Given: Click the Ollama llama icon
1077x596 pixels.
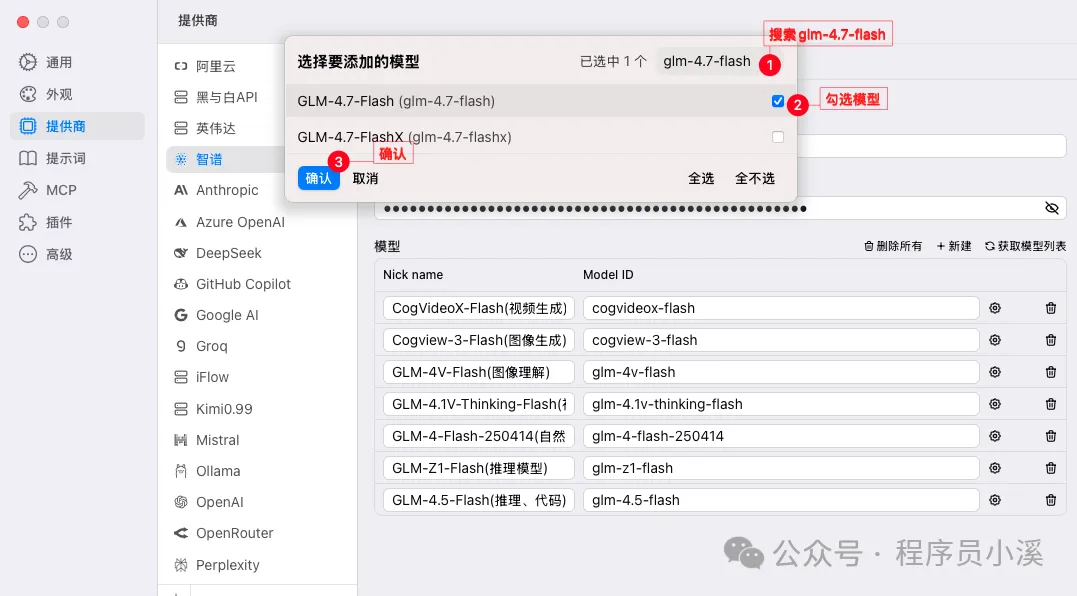Looking at the screenshot, I should [181, 471].
